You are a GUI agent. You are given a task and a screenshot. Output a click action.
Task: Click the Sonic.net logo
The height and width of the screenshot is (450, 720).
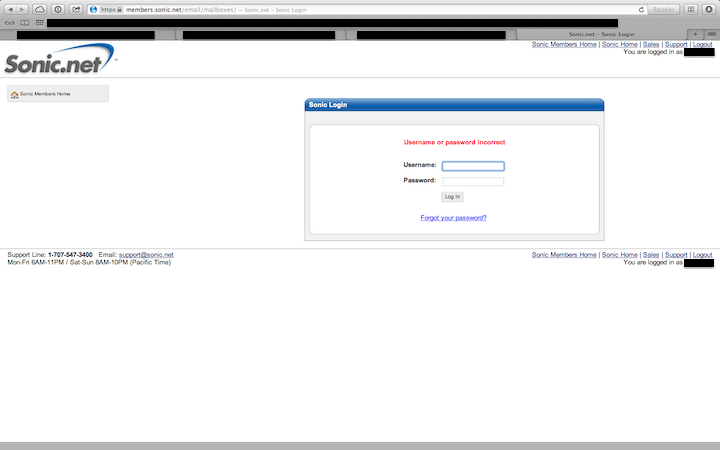tap(60, 59)
